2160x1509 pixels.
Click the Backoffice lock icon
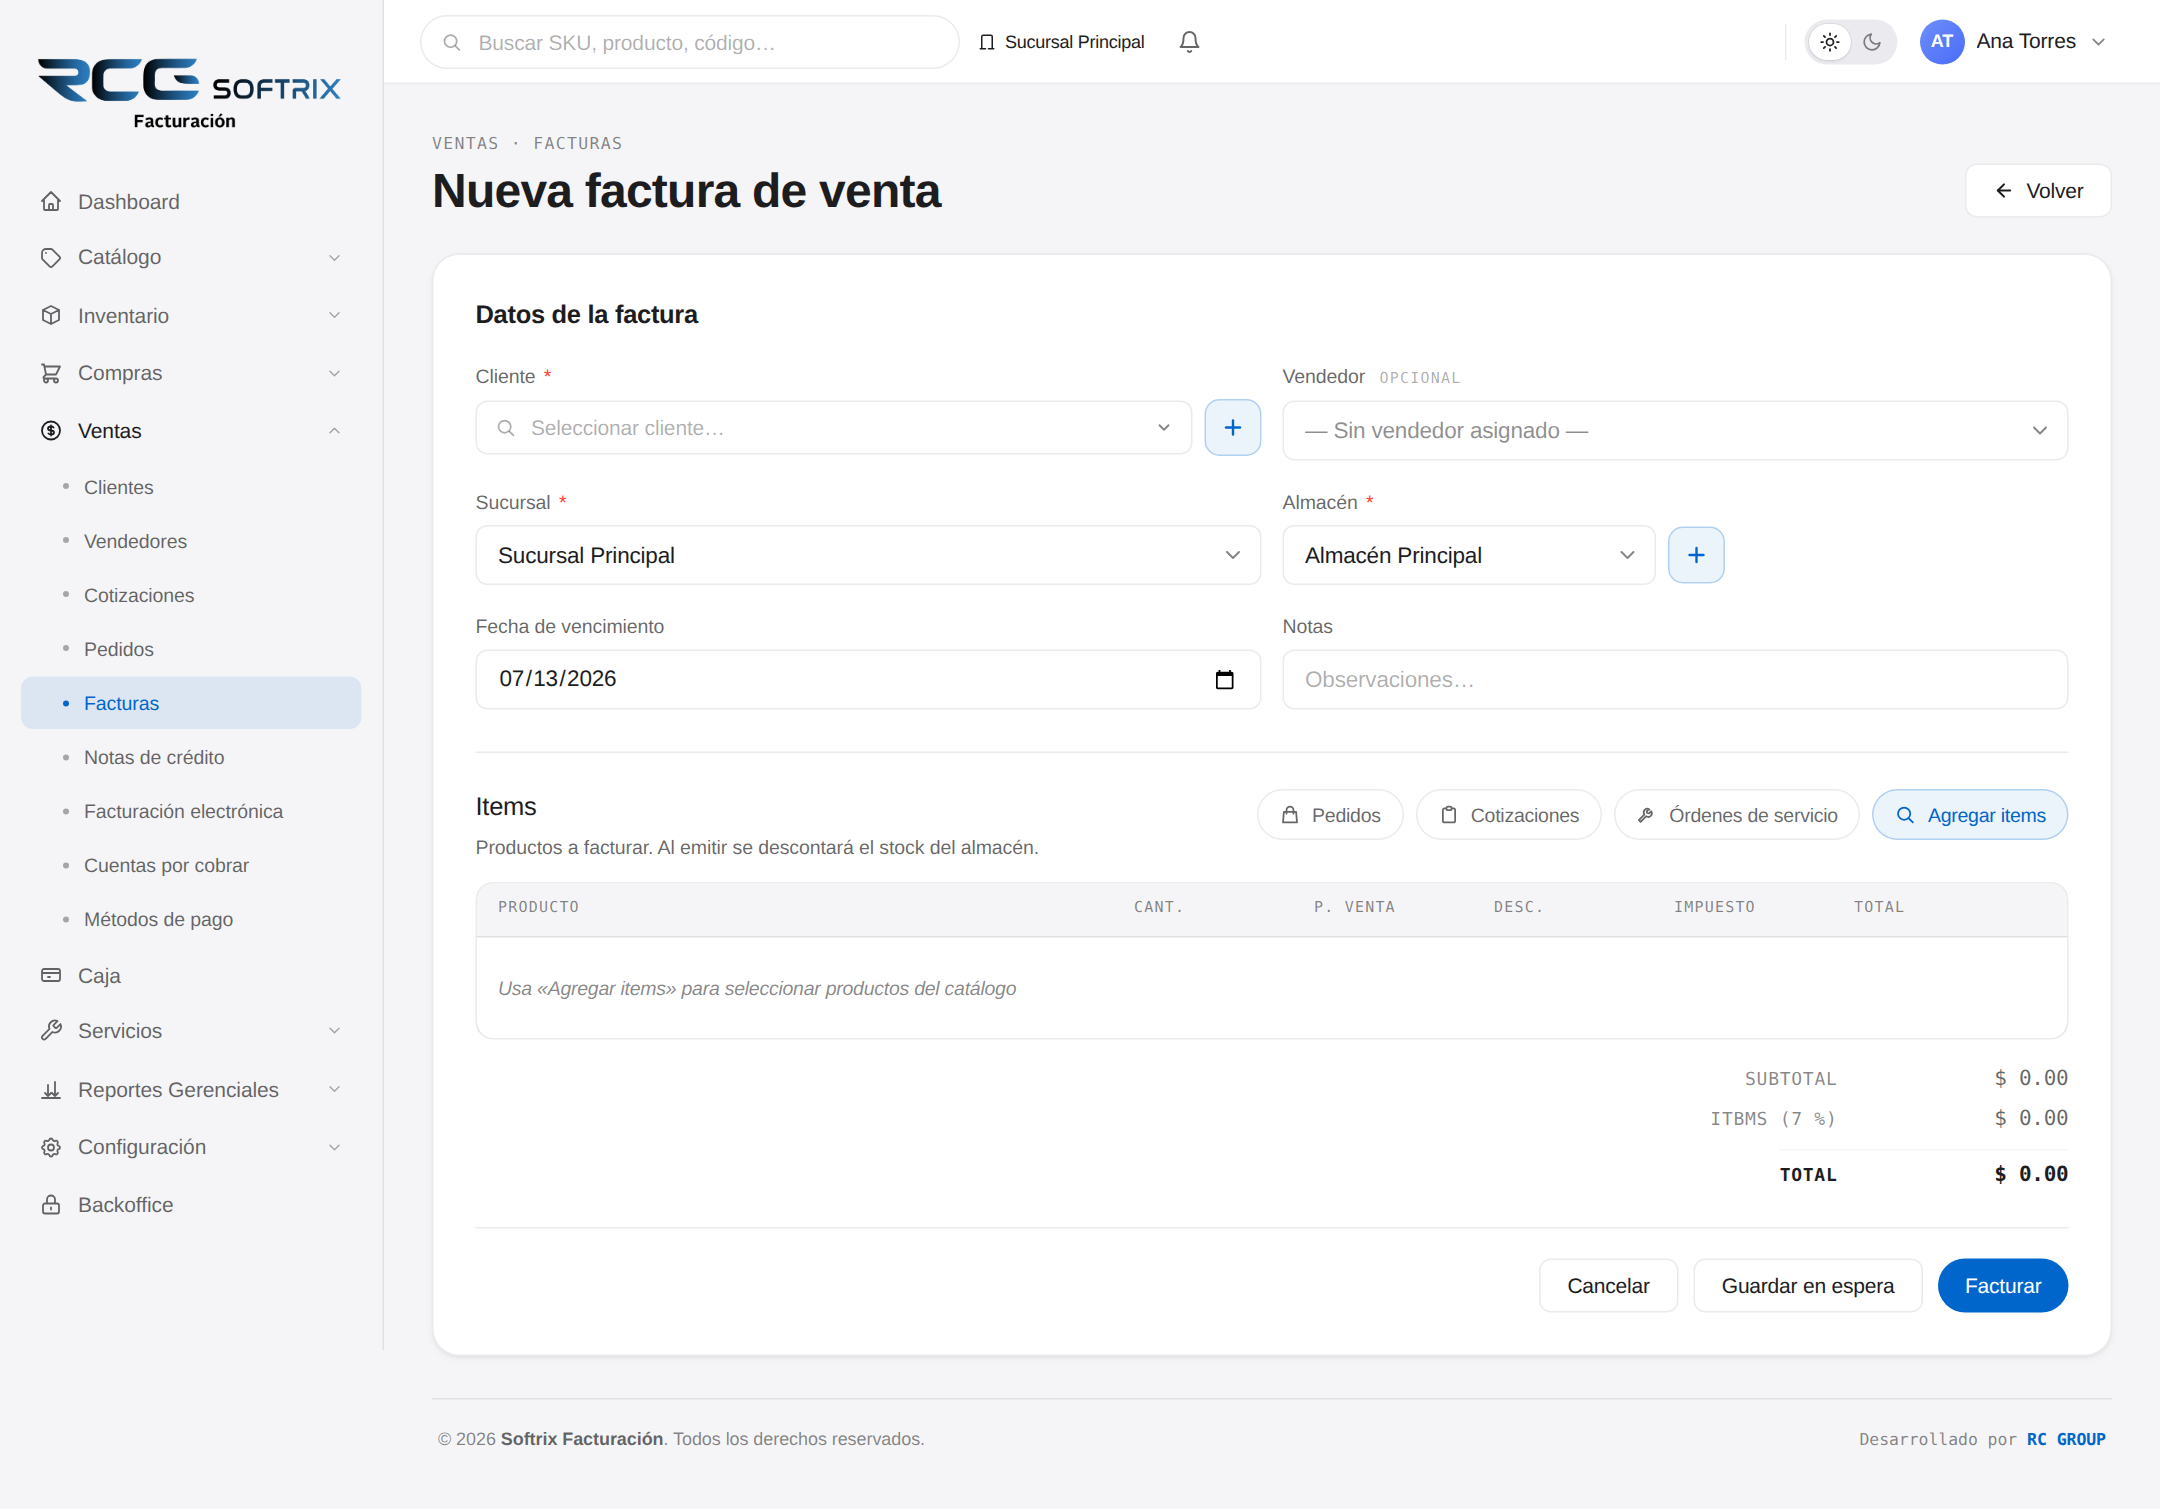(x=51, y=1205)
